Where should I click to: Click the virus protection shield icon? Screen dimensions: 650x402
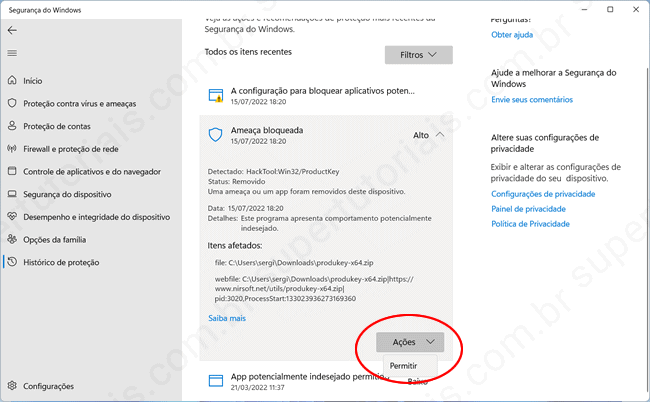click(12, 103)
